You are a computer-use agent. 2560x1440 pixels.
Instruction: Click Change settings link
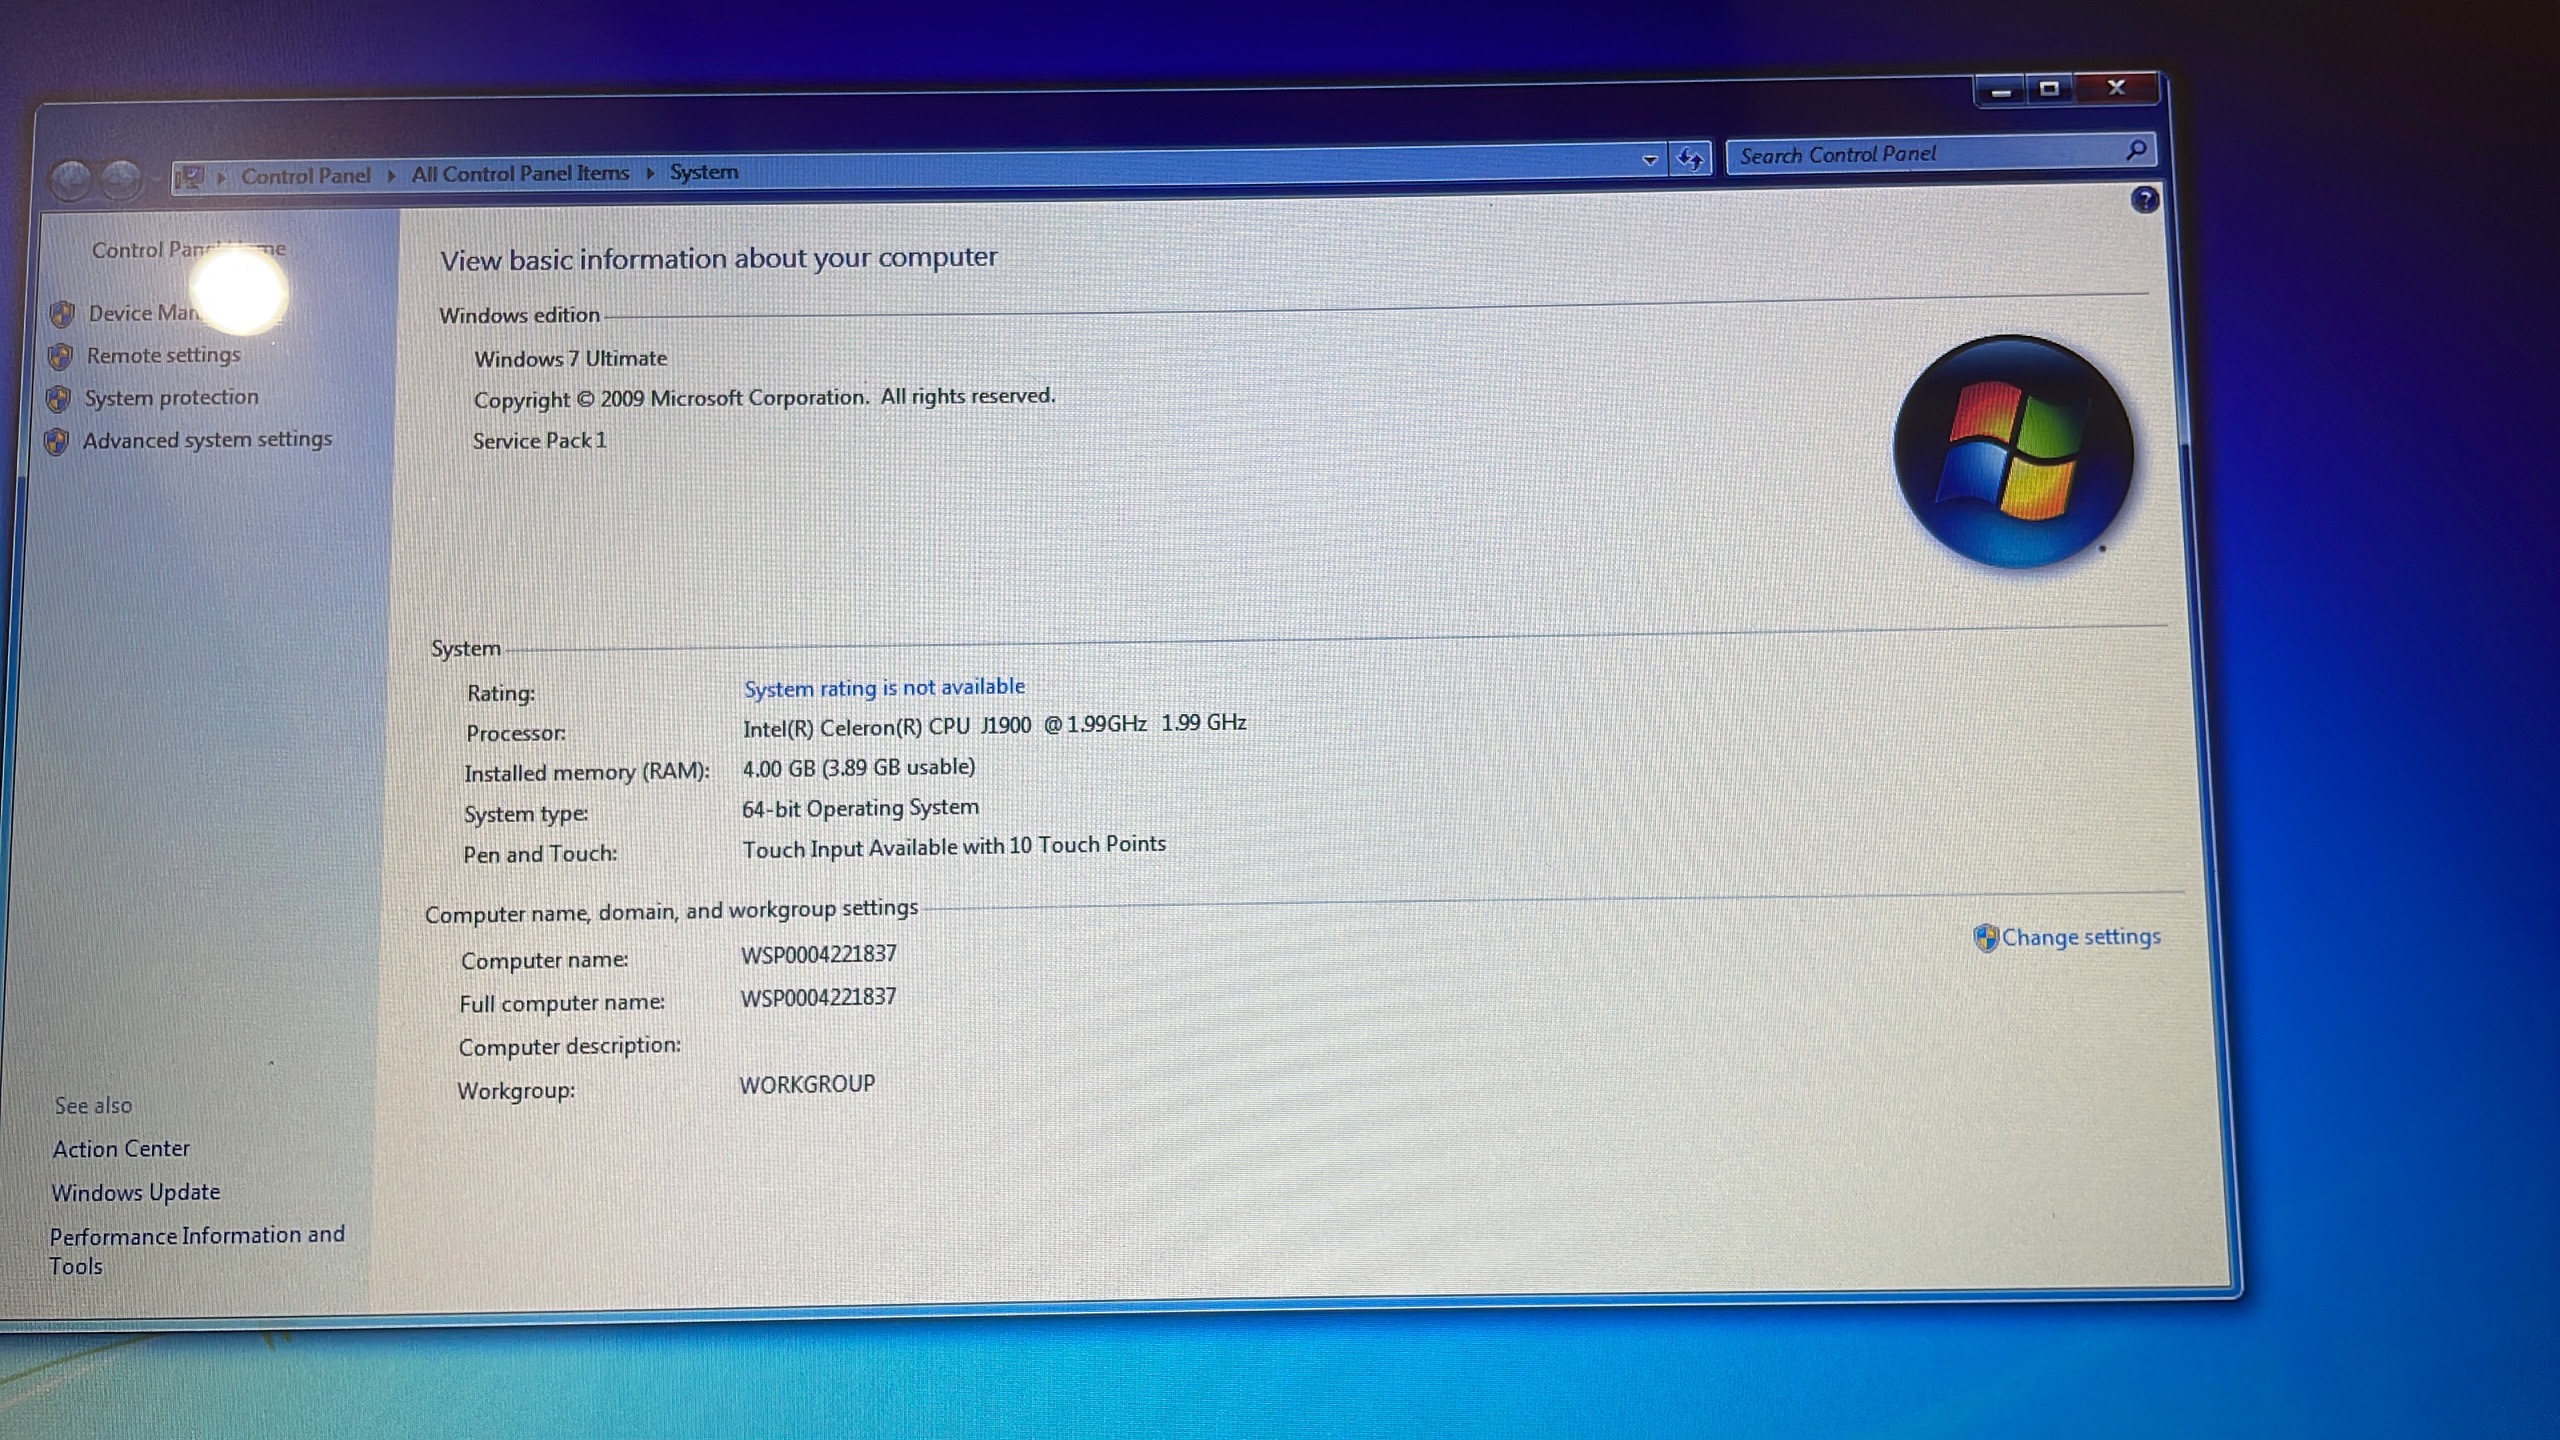tap(2081, 937)
